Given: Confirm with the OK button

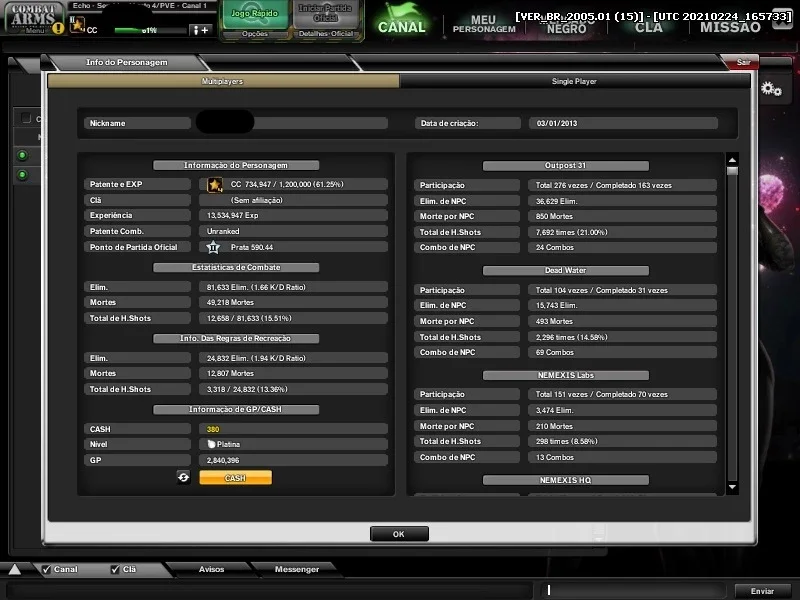Looking at the screenshot, I should click(399, 534).
